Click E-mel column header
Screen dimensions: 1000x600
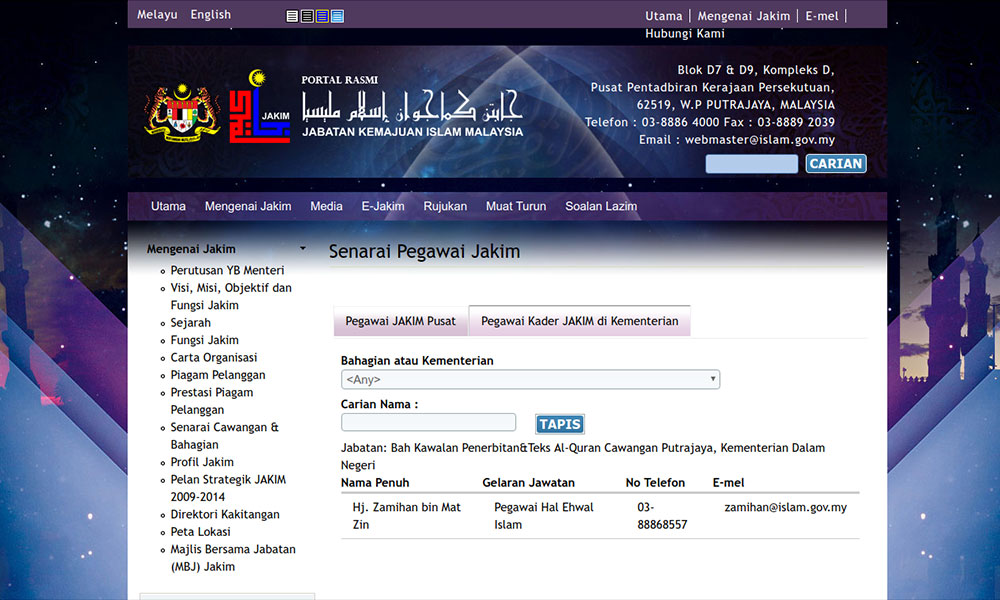tap(728, 483)
